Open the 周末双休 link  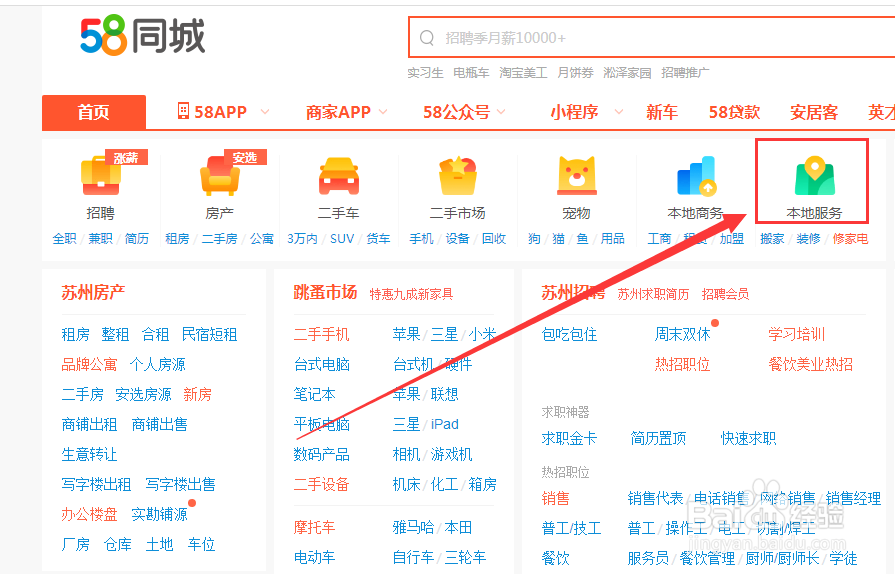683,334
